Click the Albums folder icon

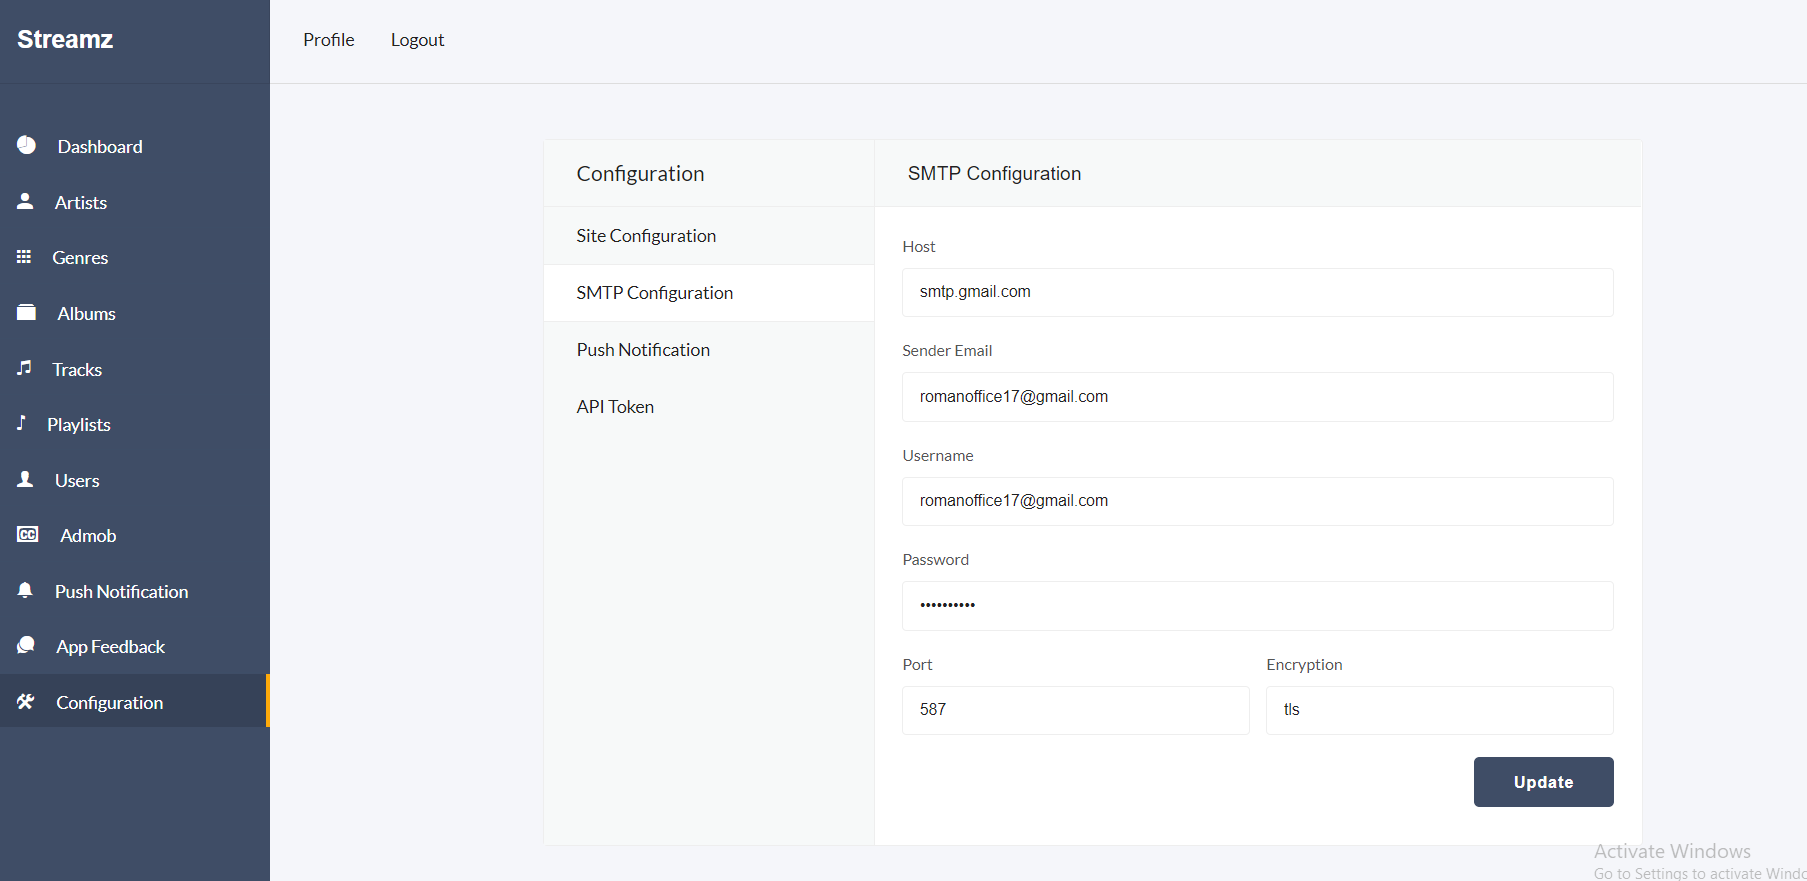pyautogui.click(x=26, y=313)
